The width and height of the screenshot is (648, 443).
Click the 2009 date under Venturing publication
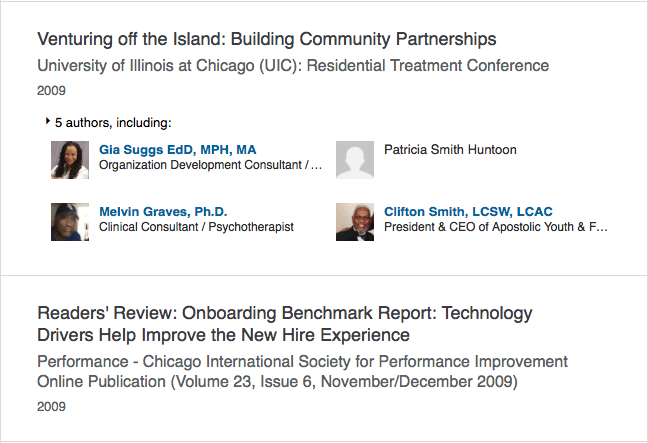pyautogui.click(x=51, y=91)
